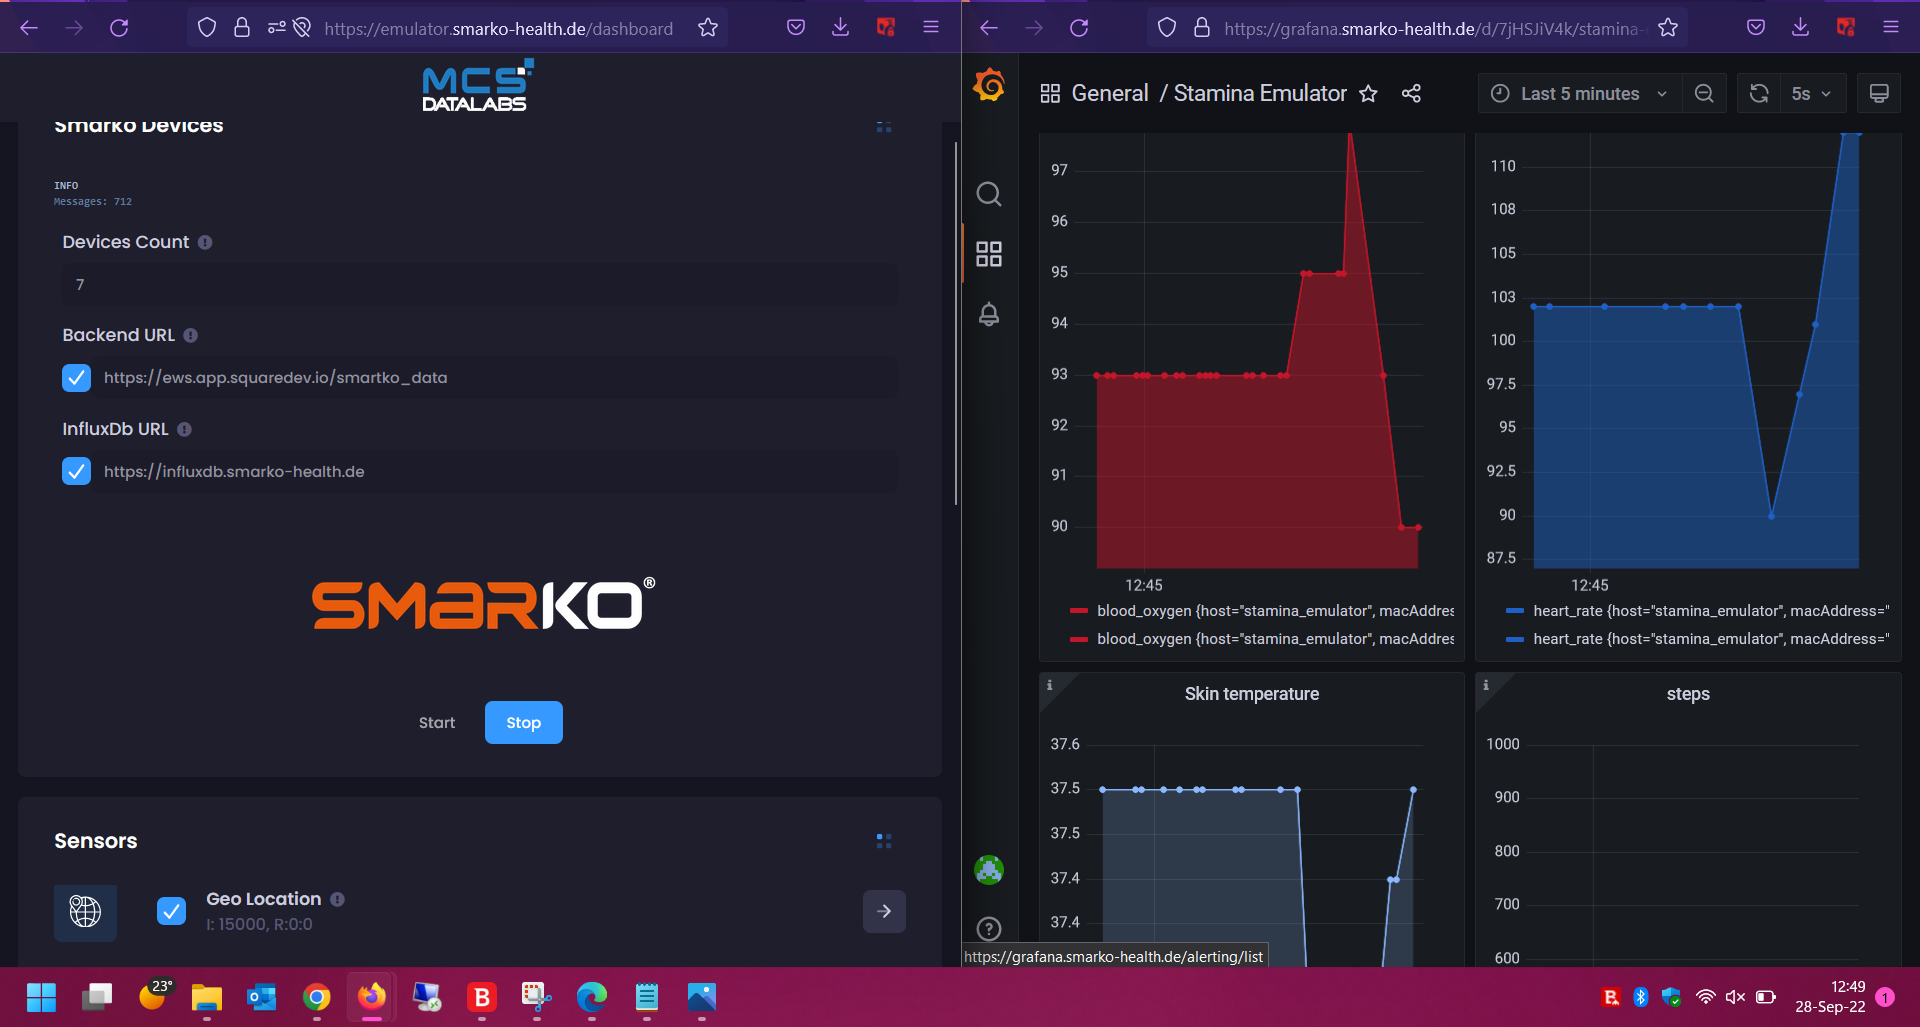Click the Grafana logo home icon
This screenshot has width=1920, height=1027.
click(989, 86)
